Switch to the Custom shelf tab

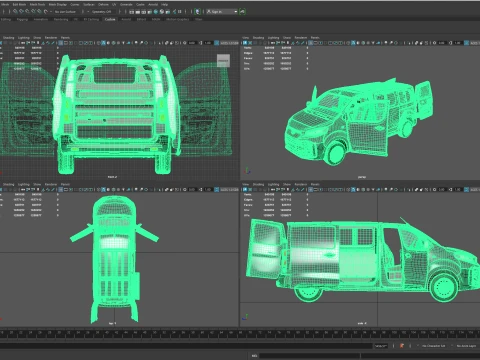(110, 19)
